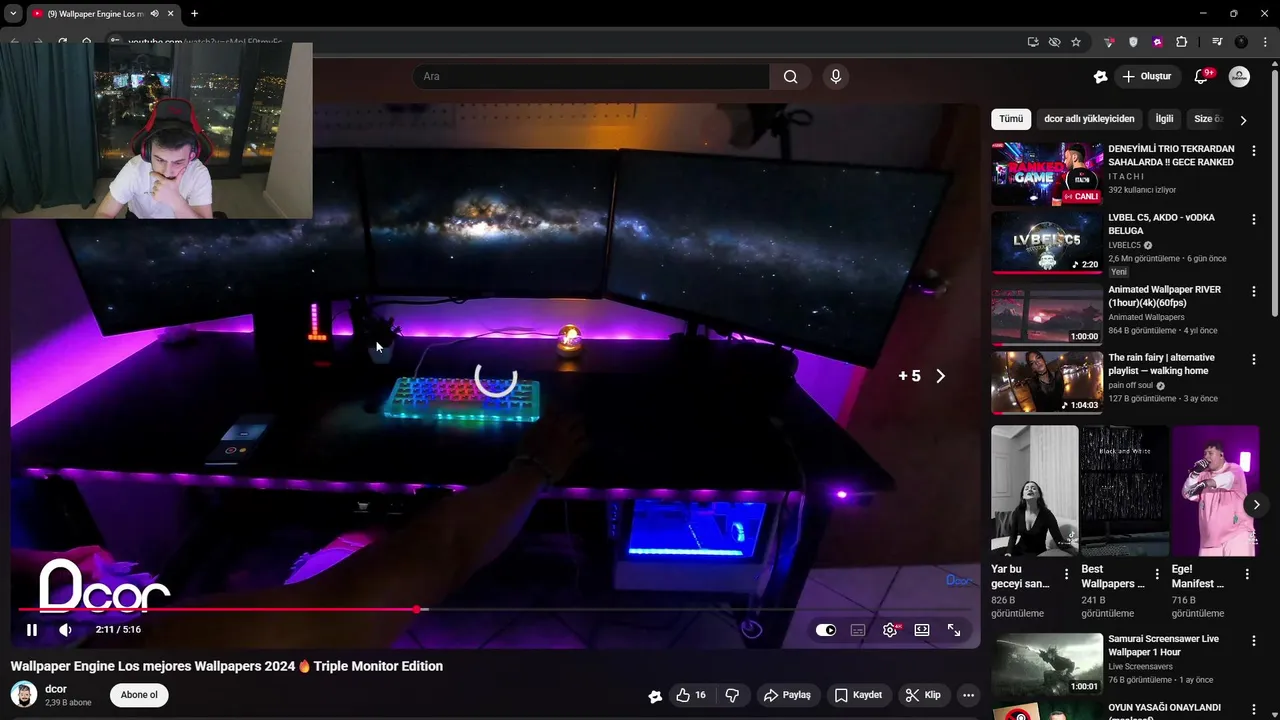Open the Oluştur create menu
The height and width of the screenshot is (720, 1280).
click(1147, 77)
